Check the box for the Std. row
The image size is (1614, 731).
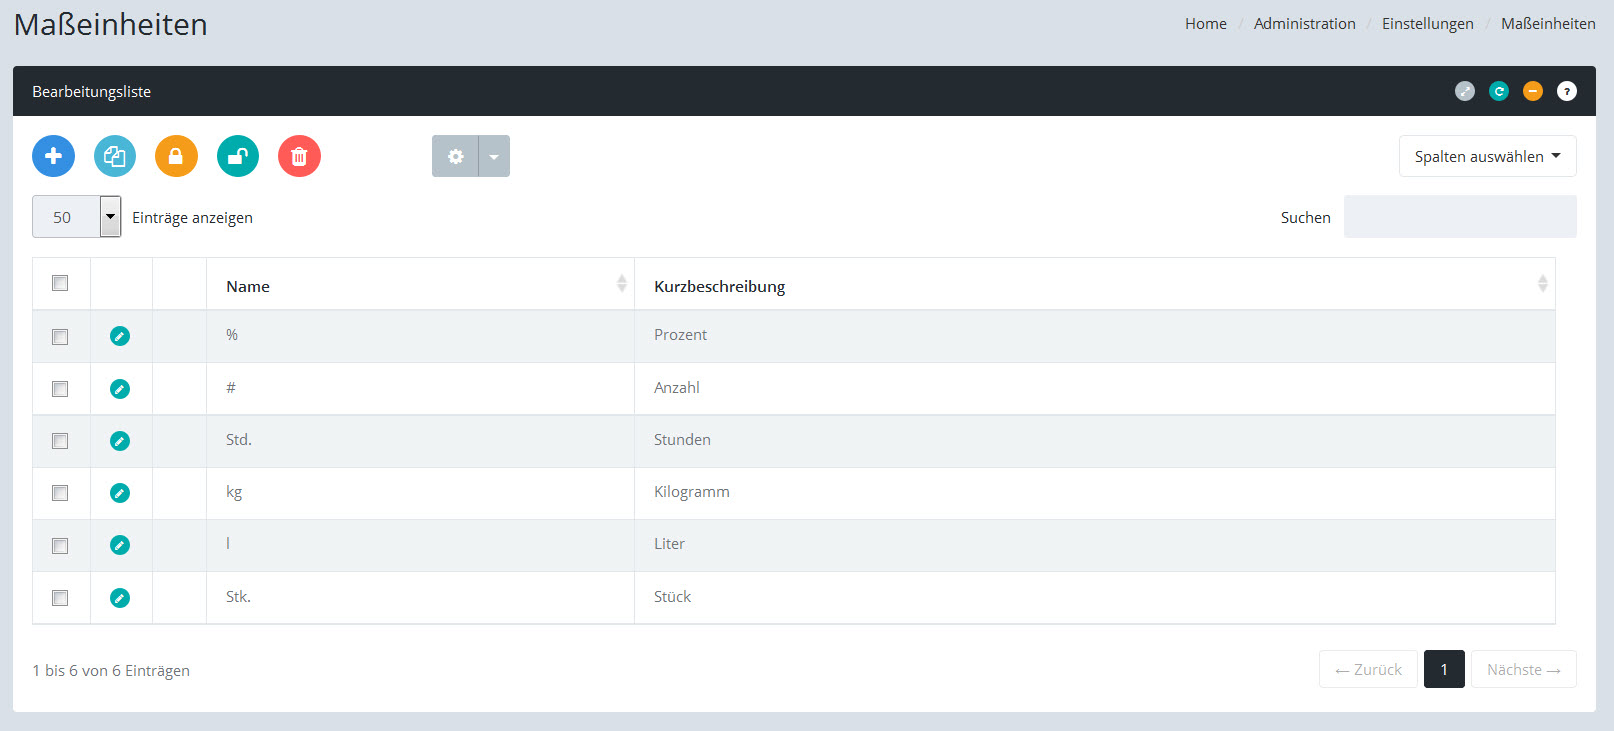pyautogui.click(x=60, y=441)
